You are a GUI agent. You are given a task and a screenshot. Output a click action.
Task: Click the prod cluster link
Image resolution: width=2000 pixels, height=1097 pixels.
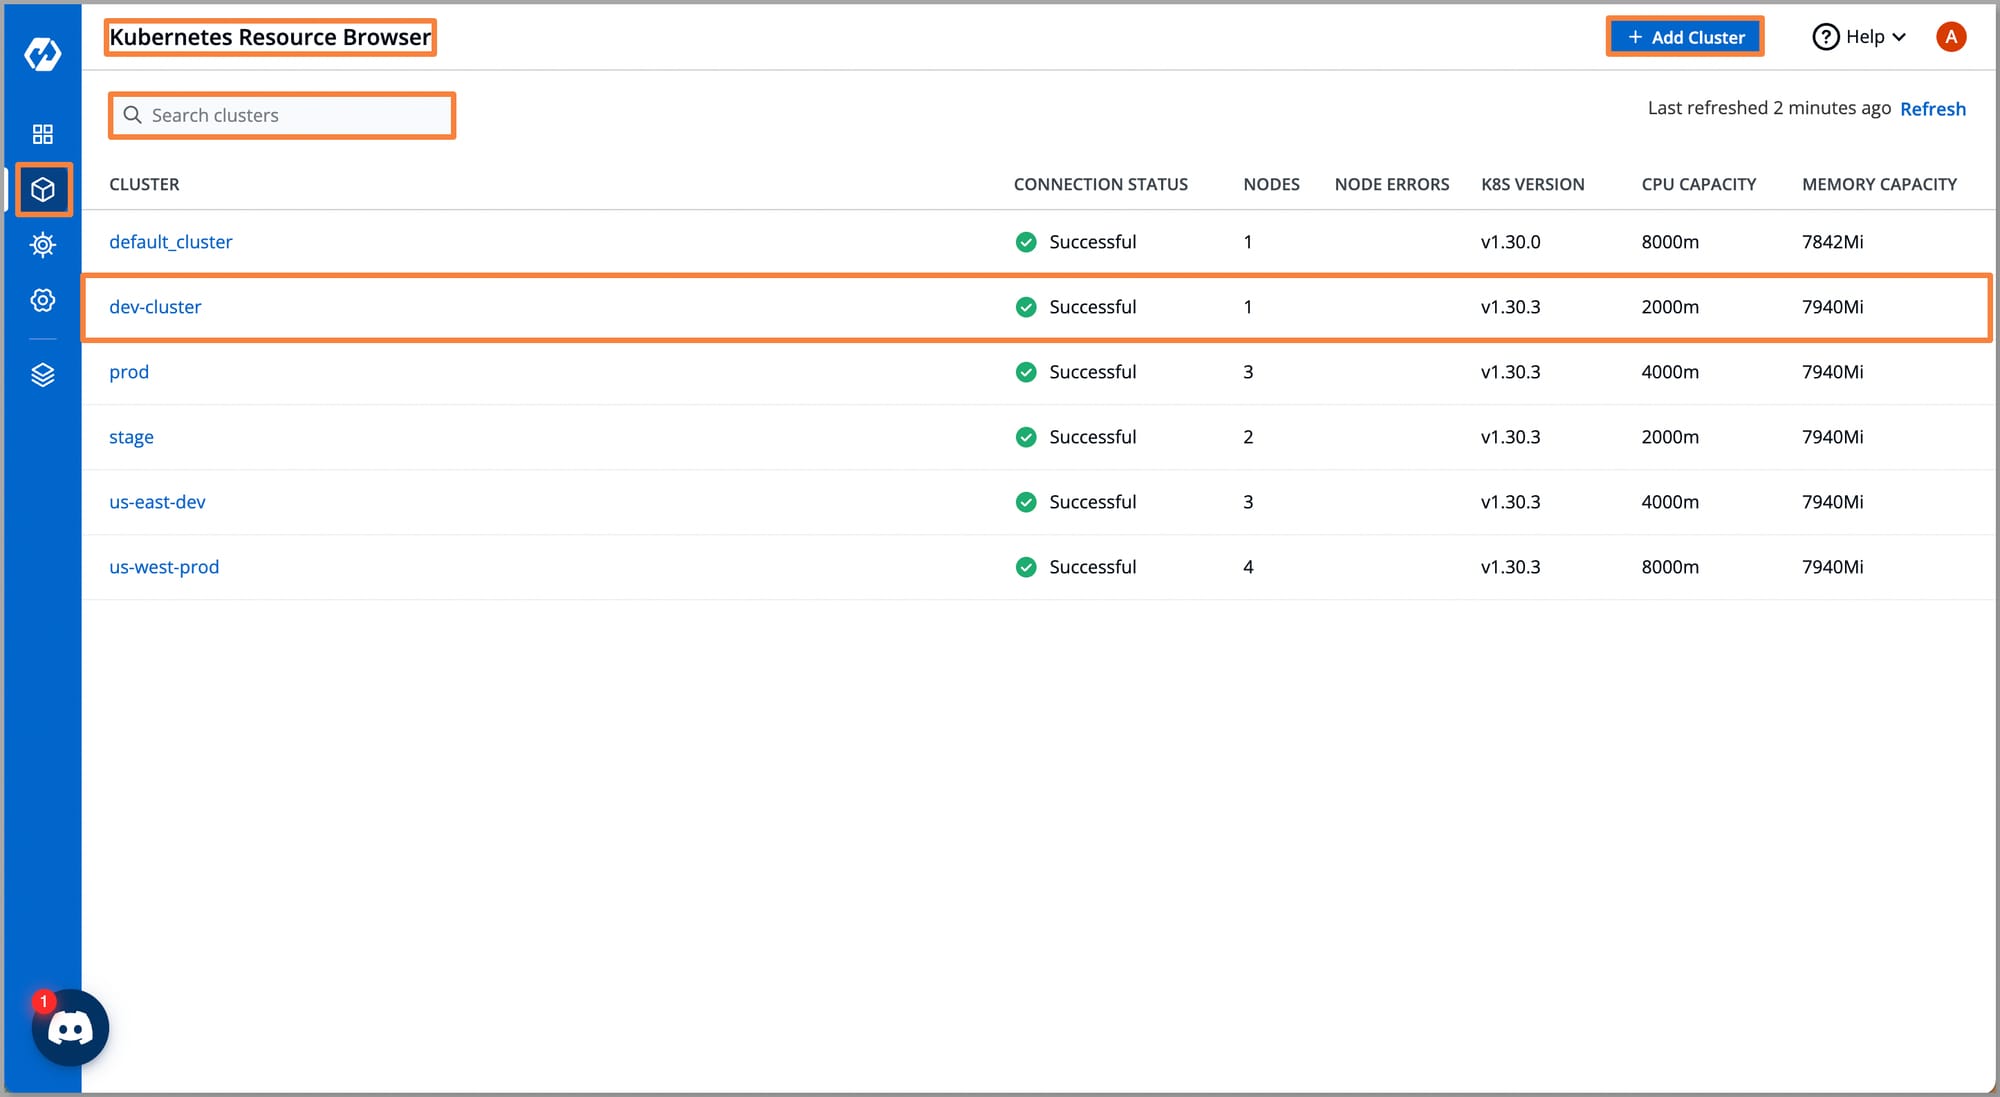[x=130, y=370]
